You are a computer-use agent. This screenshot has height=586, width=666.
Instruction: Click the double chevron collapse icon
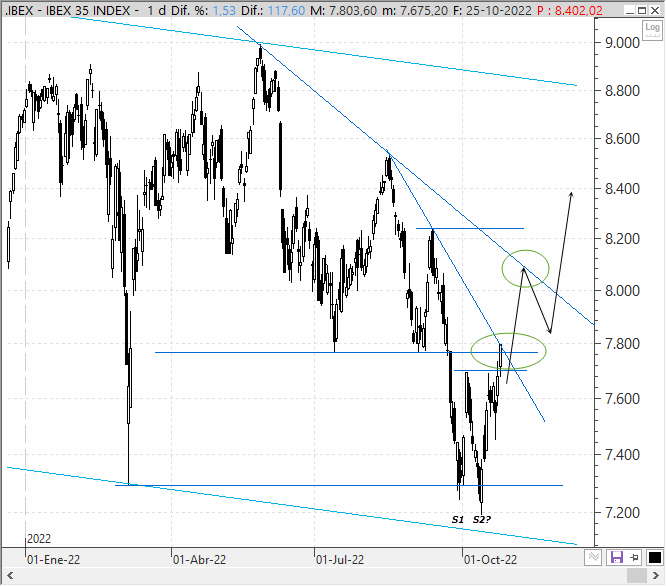(593, 557)
